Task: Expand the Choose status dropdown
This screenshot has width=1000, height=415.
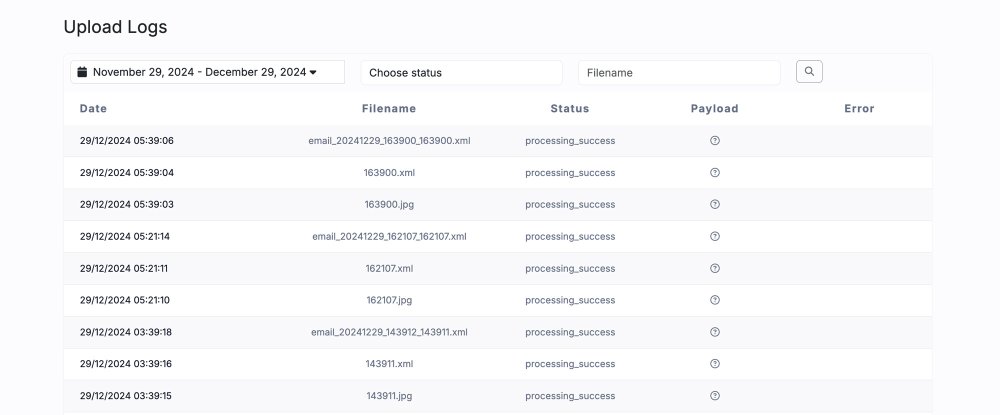Action: pyautogui.click(x=461, y=72)
